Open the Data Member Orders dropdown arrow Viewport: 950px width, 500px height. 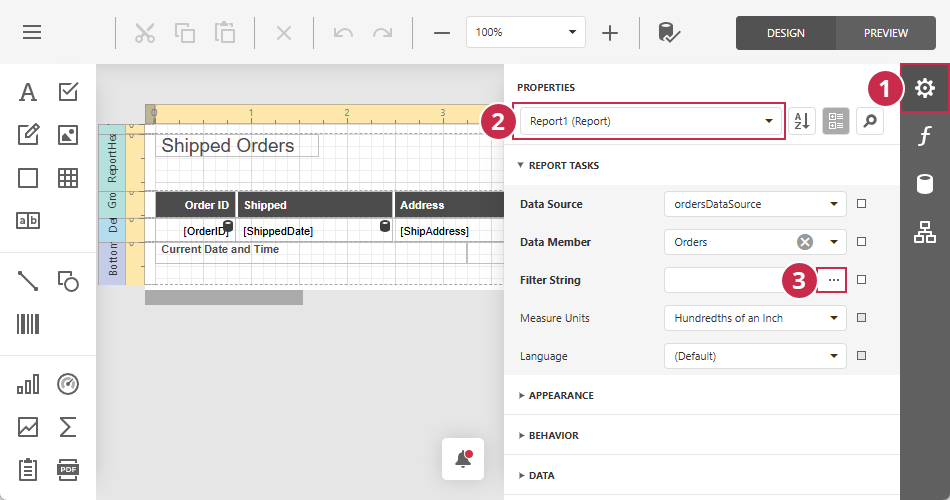pyautogui.click(x=834, y=242)
